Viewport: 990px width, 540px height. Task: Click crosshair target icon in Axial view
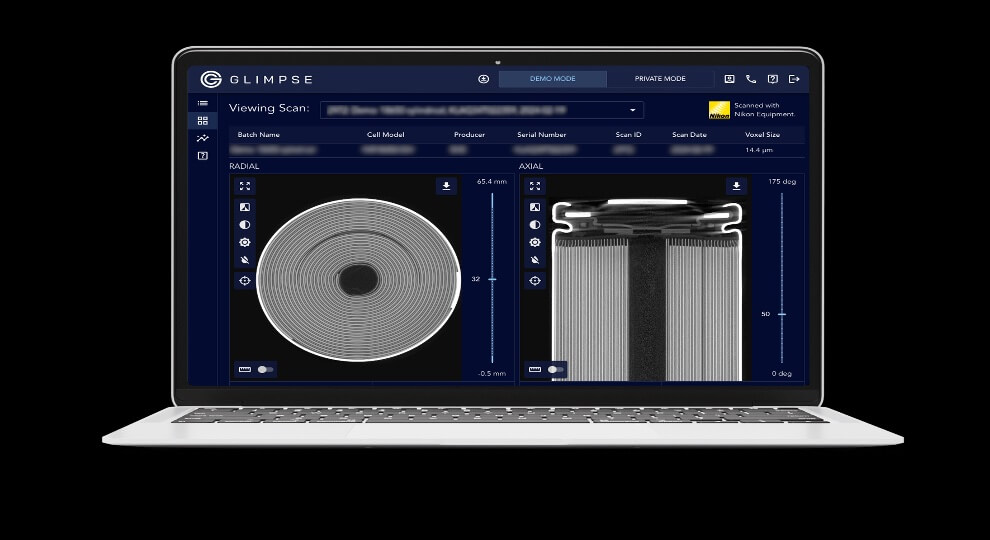pyautogui.click(x=535, y=281)
